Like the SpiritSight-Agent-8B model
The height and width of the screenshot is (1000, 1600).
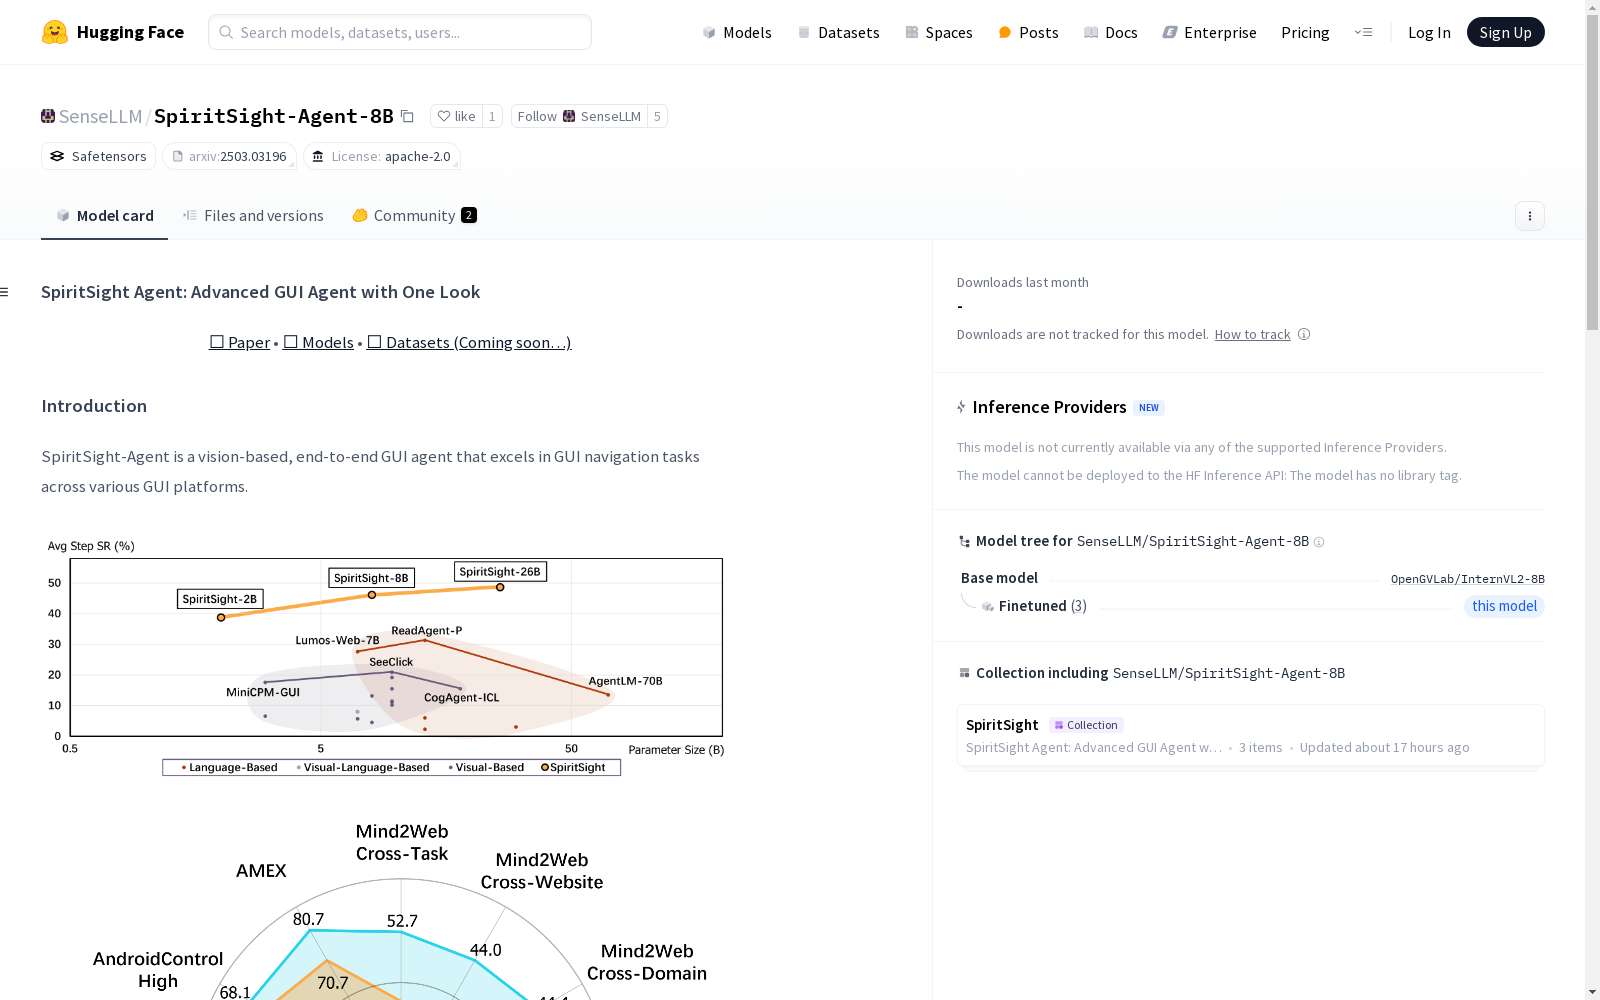456,116
